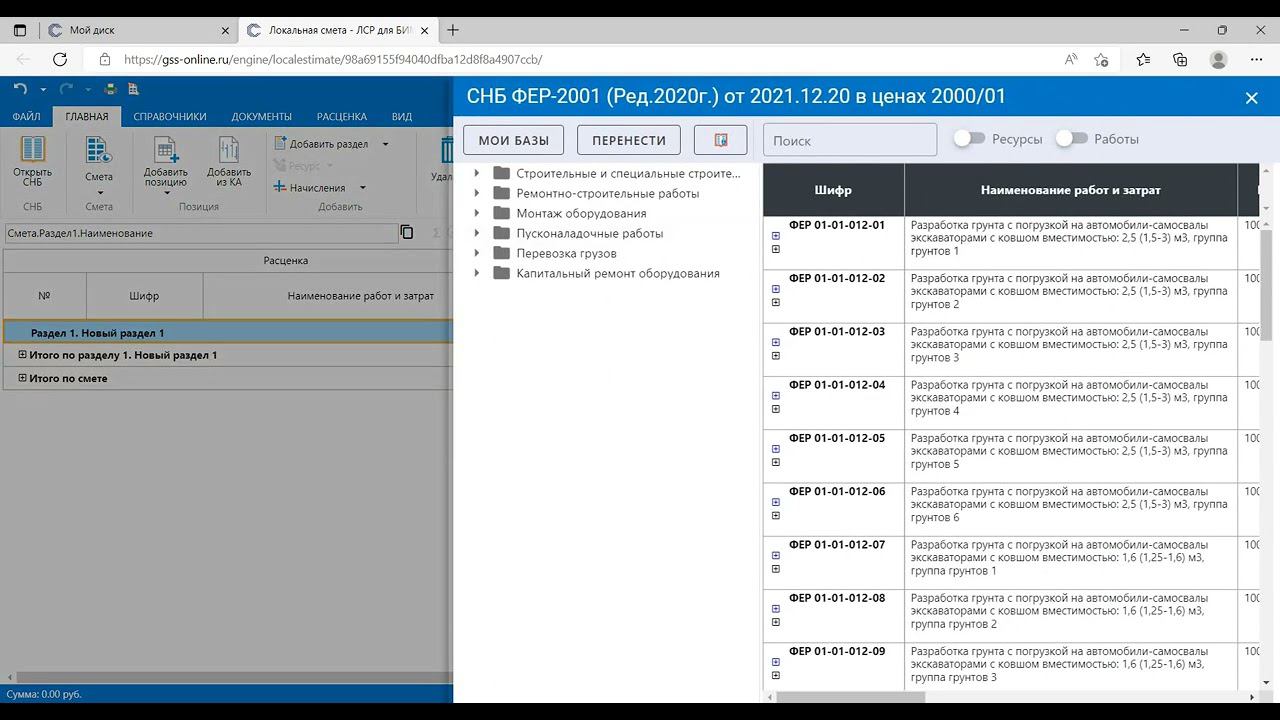Viewport: 1280px width, 720px height.
Task: Click the spreadsheet icon beside the printer
Action: click(133, 89)
